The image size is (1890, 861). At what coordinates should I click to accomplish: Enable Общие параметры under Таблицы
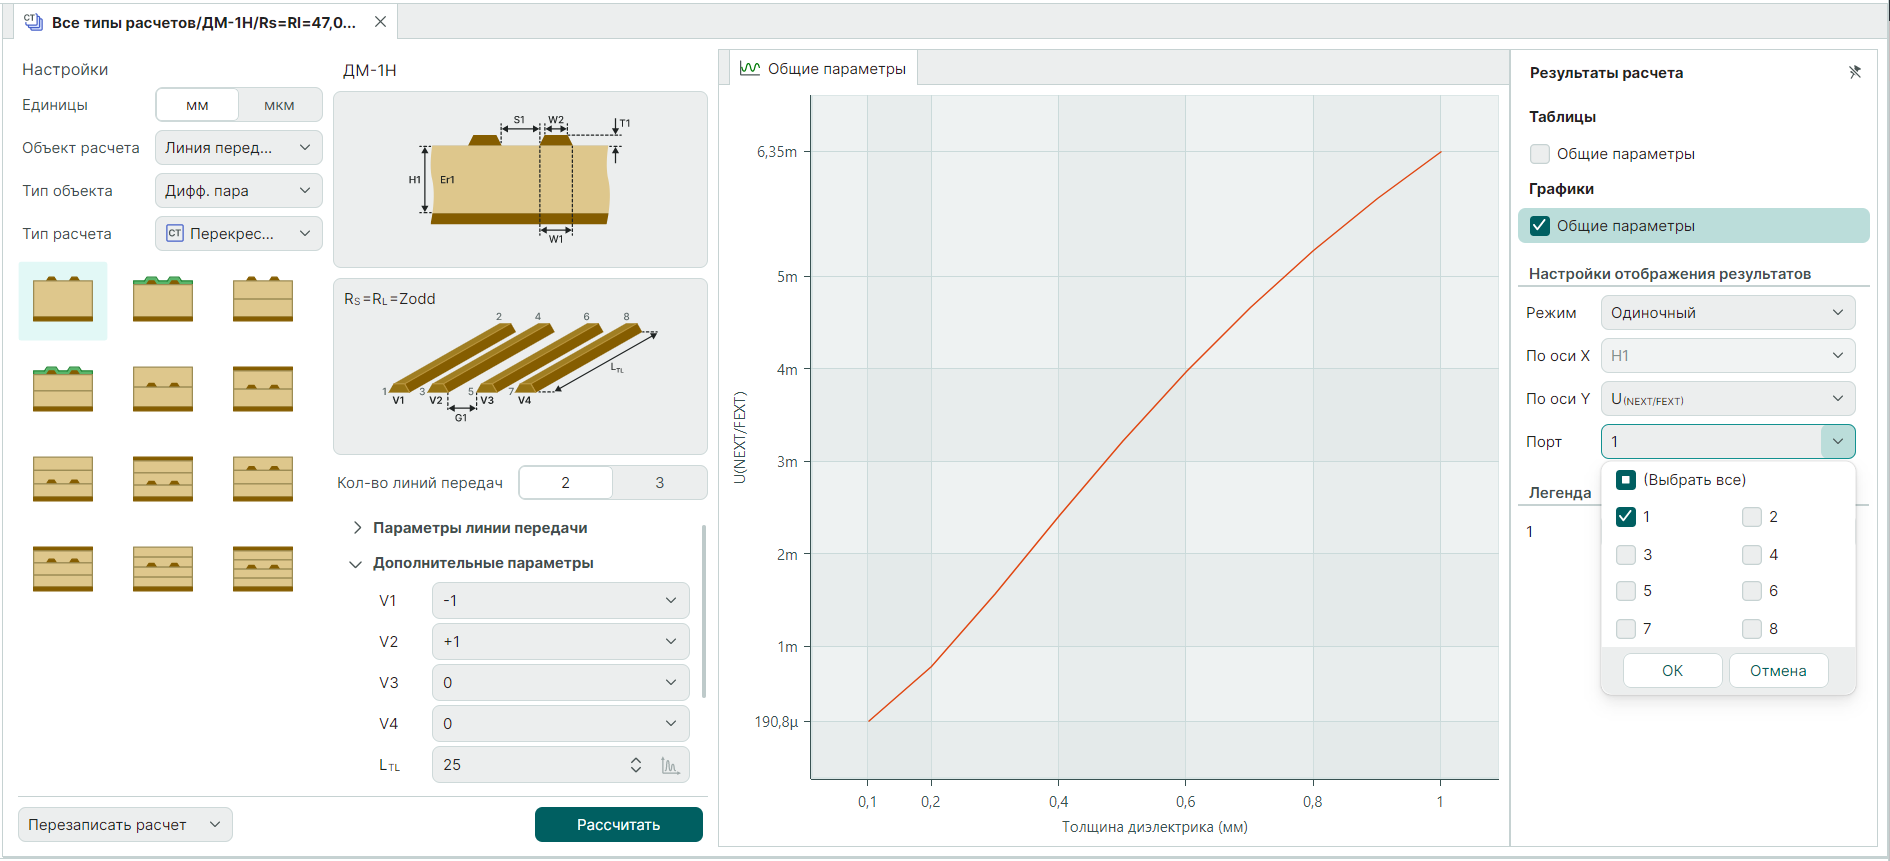(1540, 154)
